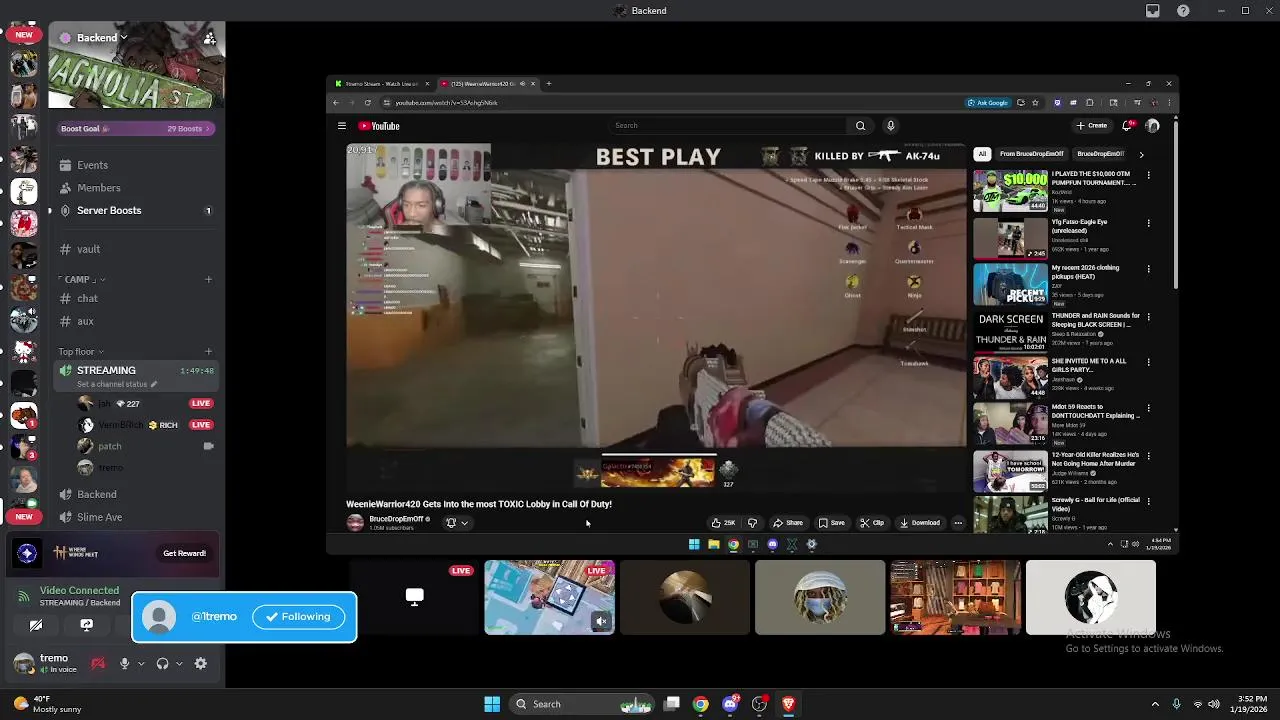Screen dimensions: 1280x720
Task: Open the Brave browser taskbar icon
Action: [x=788, y=704]
